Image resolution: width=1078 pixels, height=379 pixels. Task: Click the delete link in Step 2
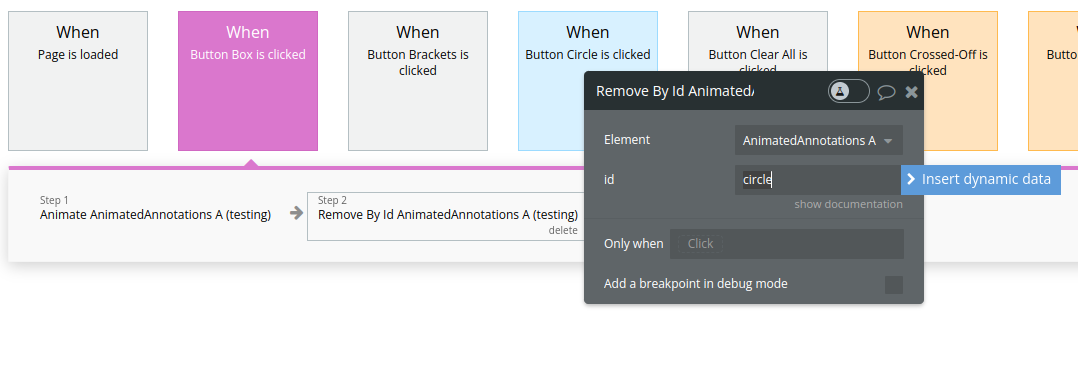[562, 230]
